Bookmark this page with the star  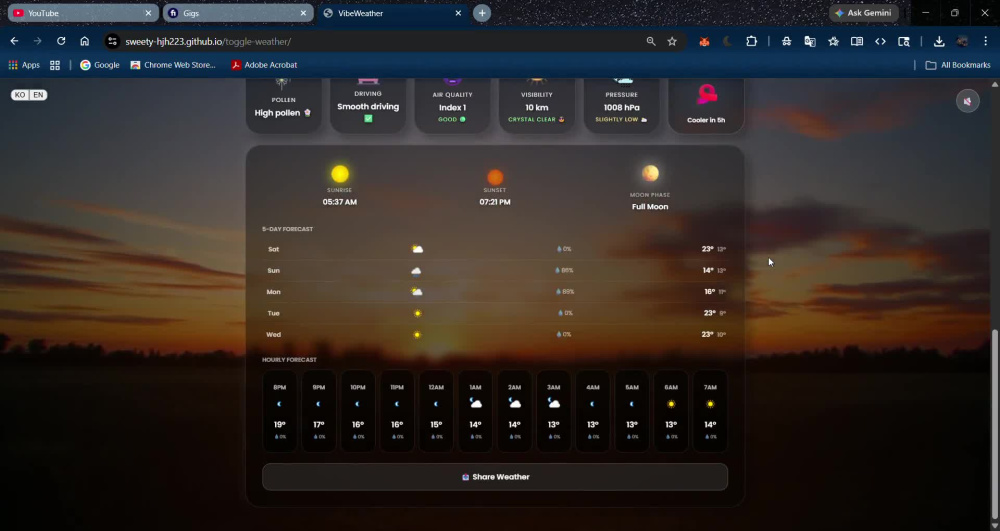672,41
